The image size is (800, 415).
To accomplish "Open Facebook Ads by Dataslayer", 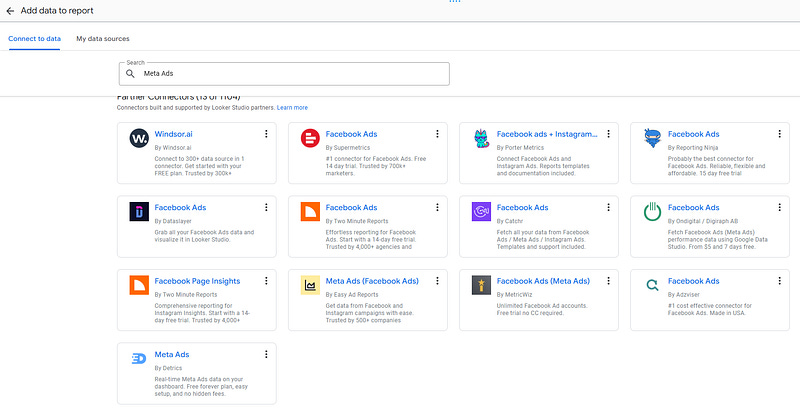I will pos(180,208).
